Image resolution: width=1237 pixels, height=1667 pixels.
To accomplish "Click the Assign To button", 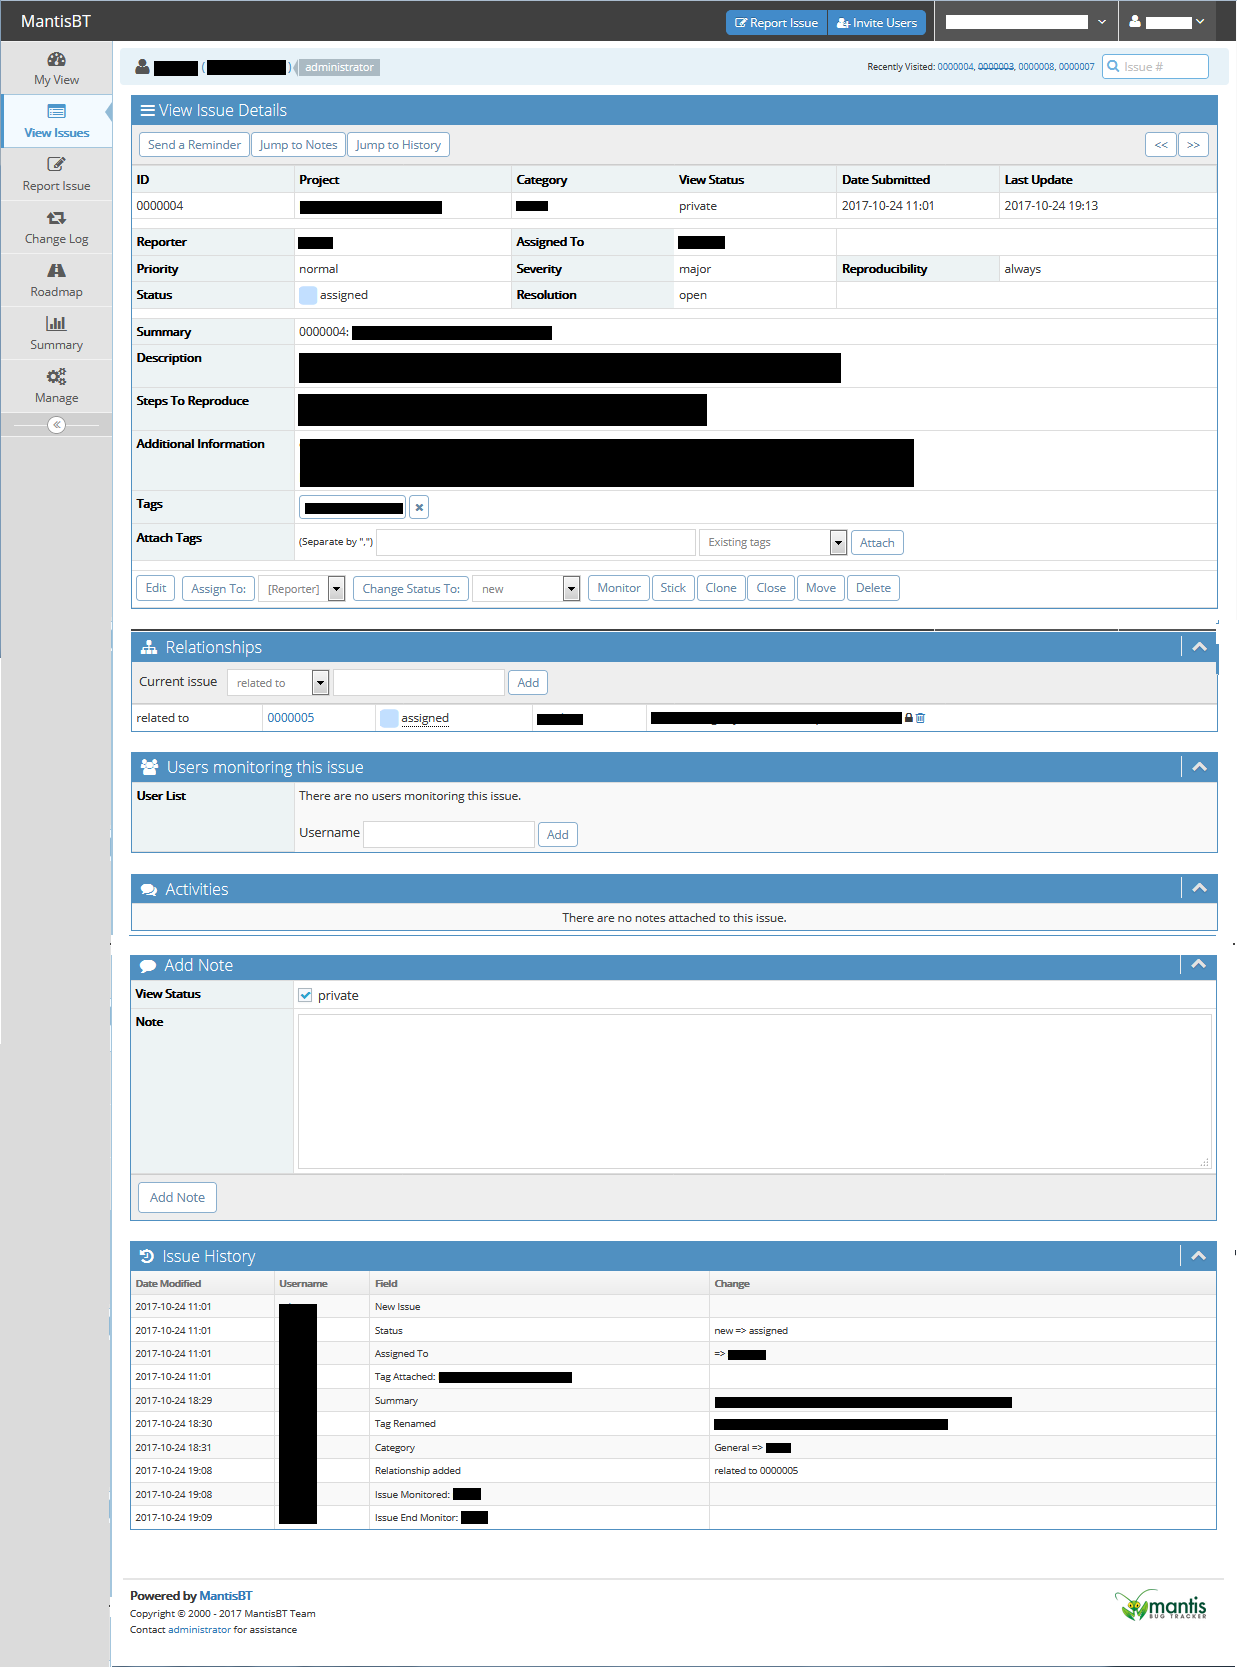I will (218, 589).
